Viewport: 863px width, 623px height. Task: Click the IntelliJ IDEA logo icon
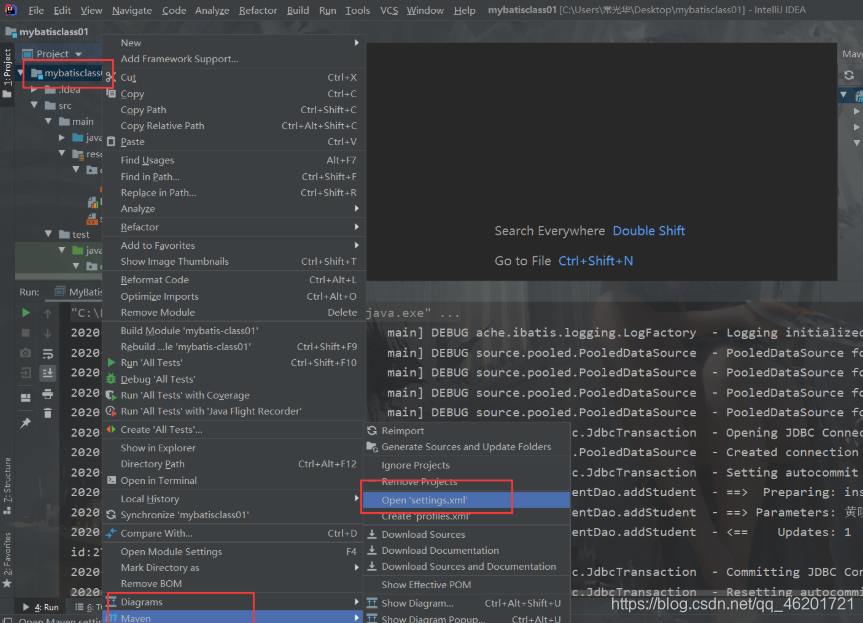(x=10, y=10)
